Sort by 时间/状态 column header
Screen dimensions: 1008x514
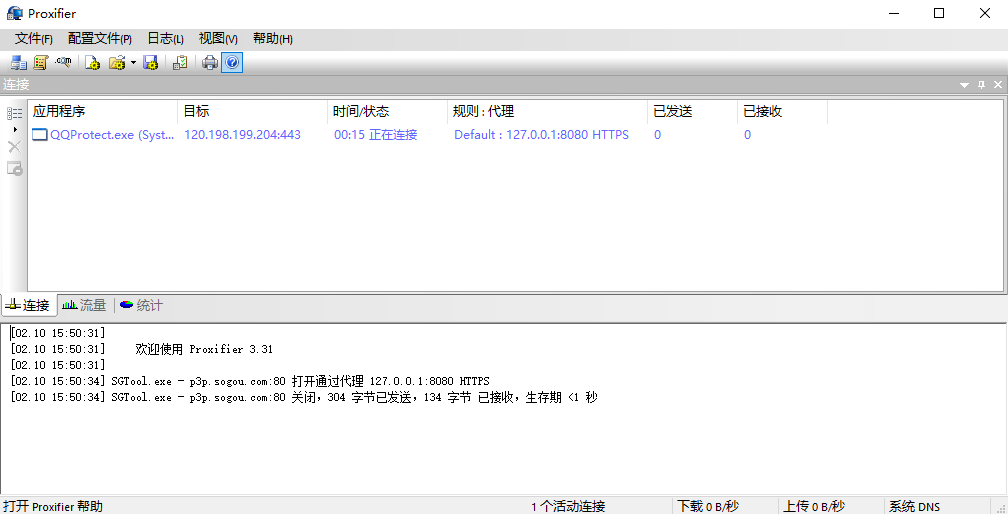click(x=387, y=111)
